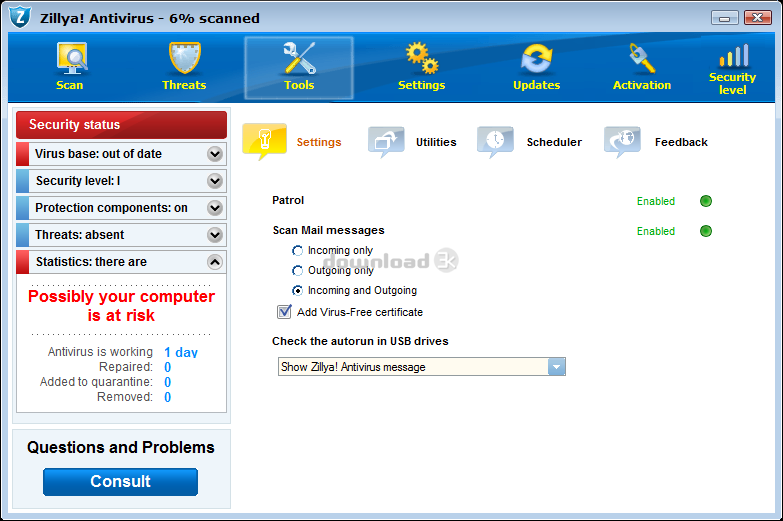Click 'Check the autorun in USB drives' heading
The width and height of the screenshot is (783, 521).
pos(360,341)
